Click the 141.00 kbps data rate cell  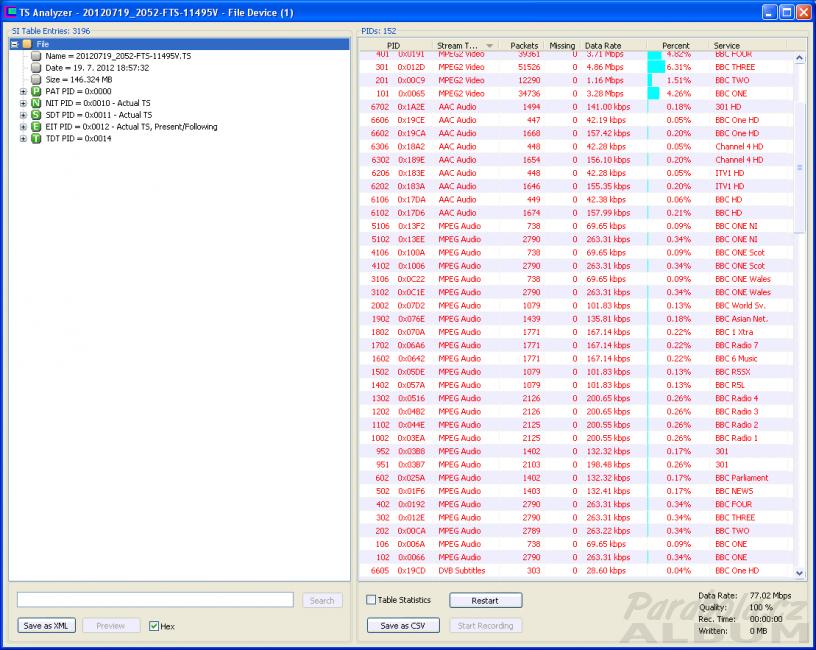[608, 107]
